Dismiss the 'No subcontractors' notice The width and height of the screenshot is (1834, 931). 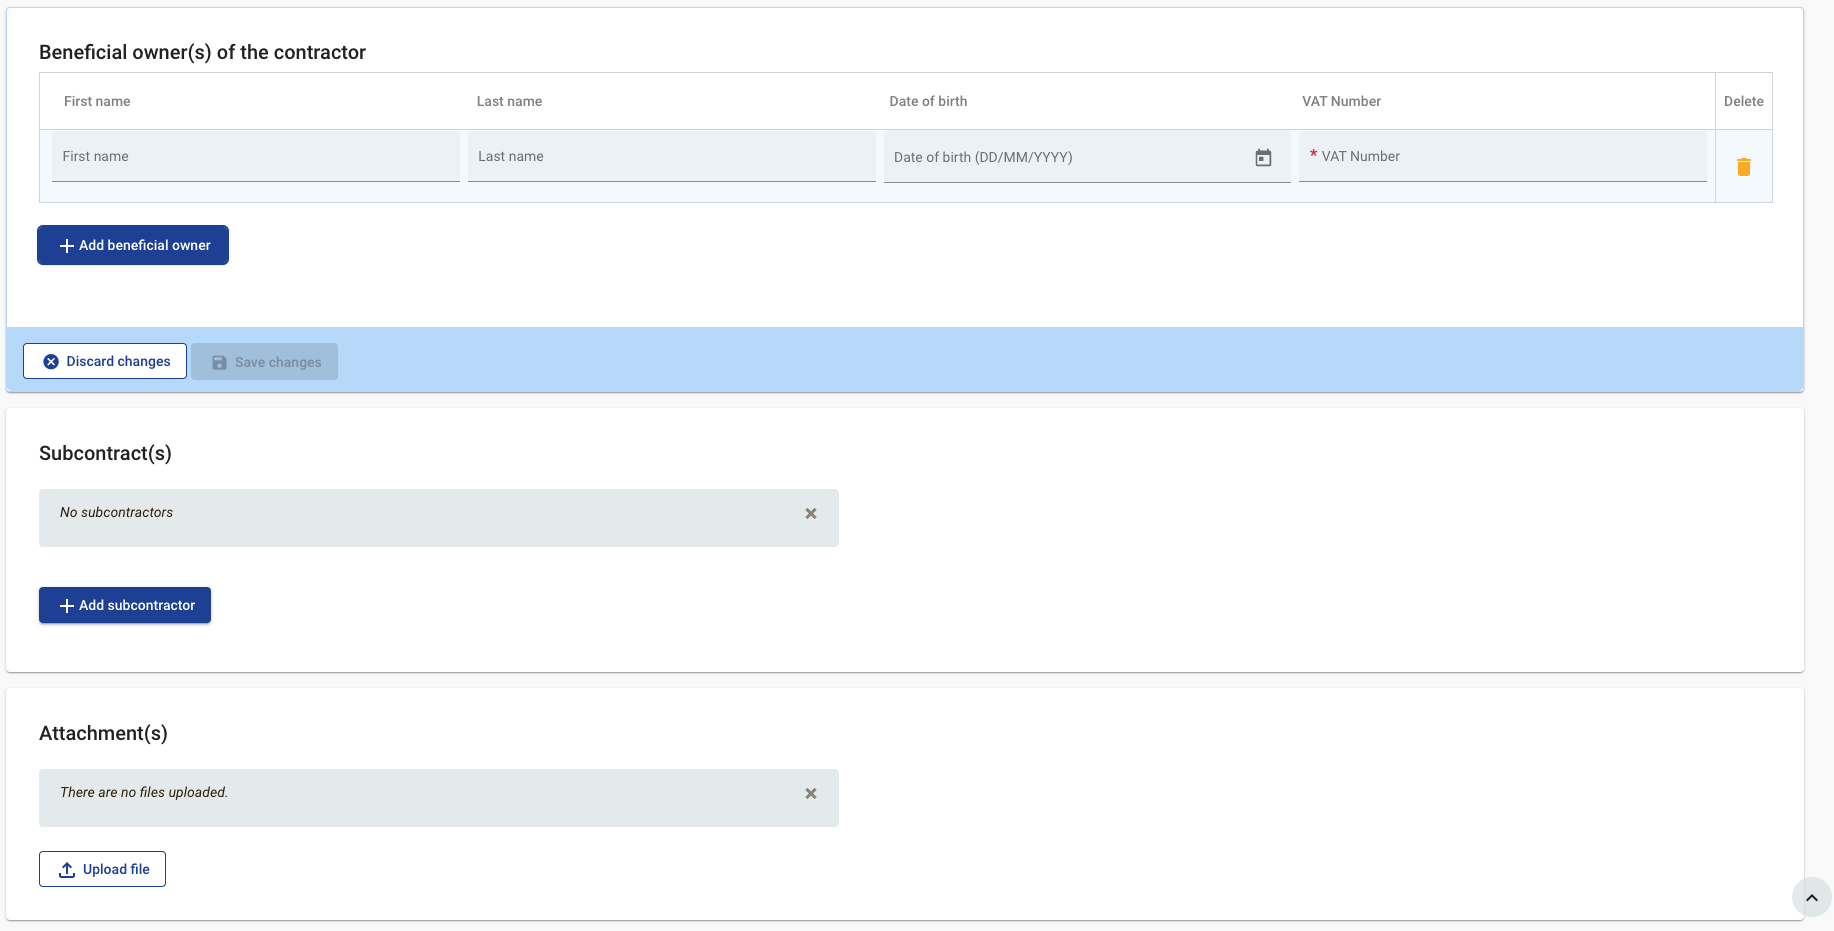tap(811, 514)
